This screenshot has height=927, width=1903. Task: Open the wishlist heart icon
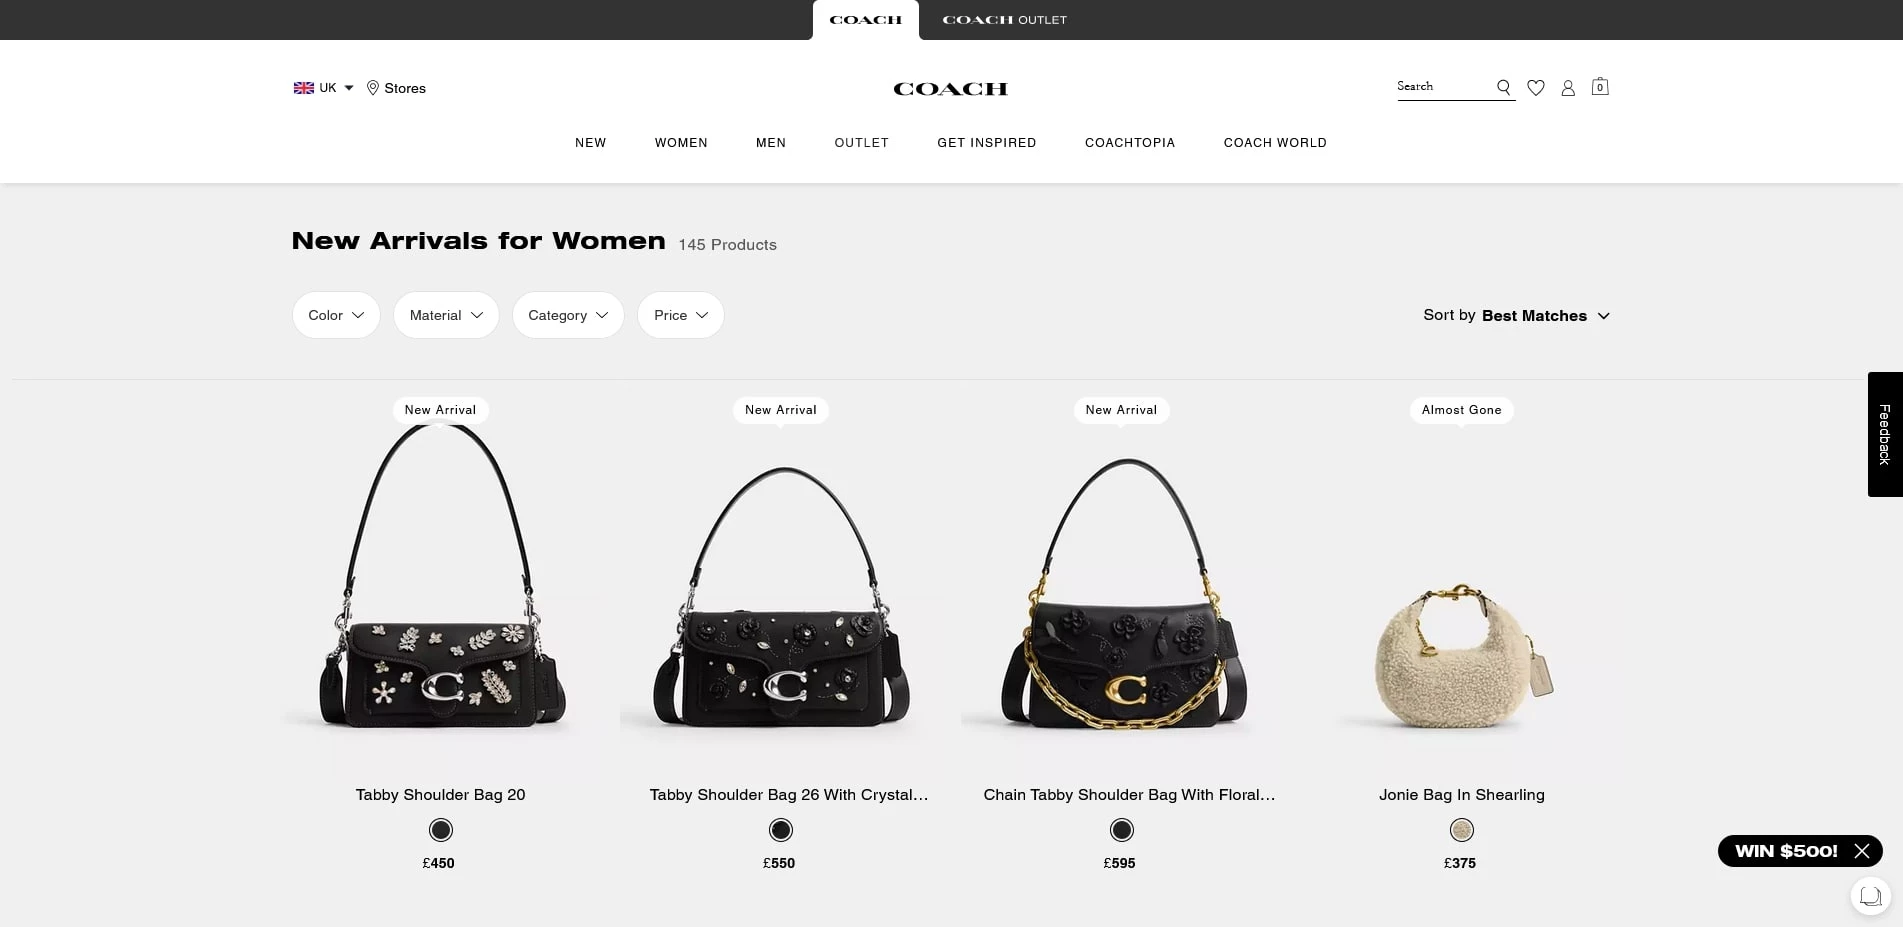coord(1536,88)
